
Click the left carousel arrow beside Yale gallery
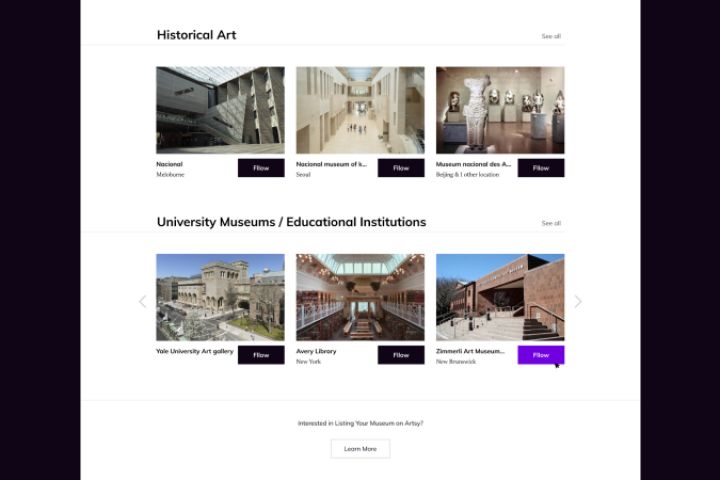[x=142, y=301]
